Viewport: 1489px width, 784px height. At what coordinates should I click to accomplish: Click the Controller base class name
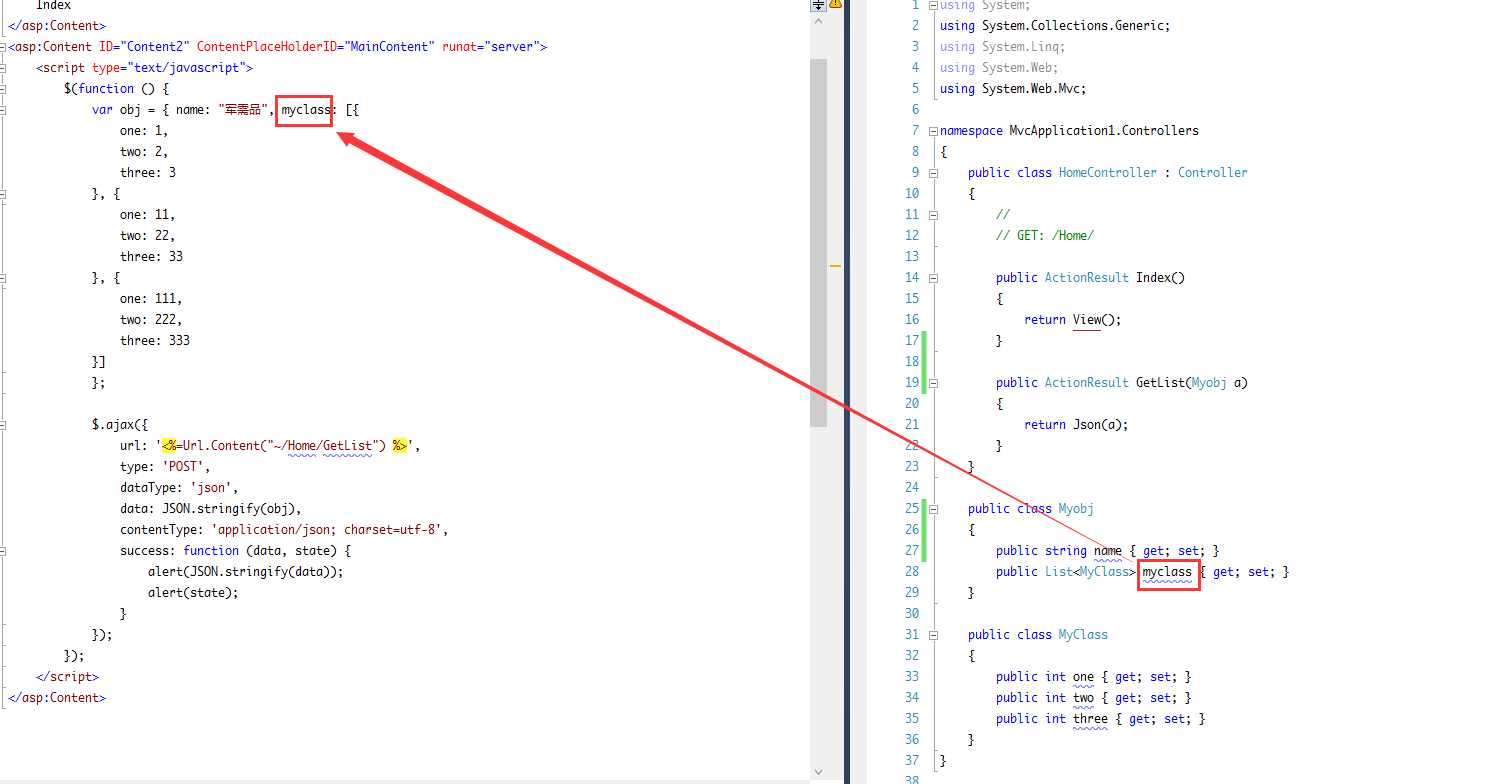click(x=1213, y=172)
